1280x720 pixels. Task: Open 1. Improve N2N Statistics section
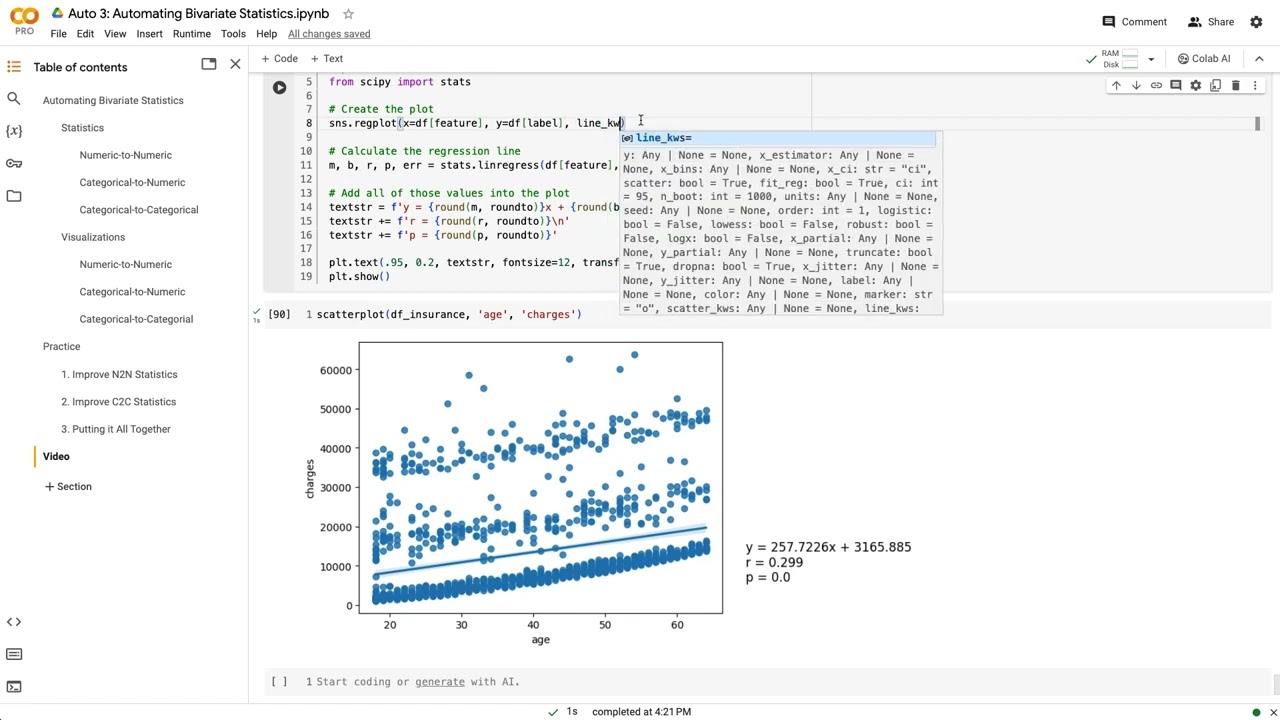coord(119,374)
